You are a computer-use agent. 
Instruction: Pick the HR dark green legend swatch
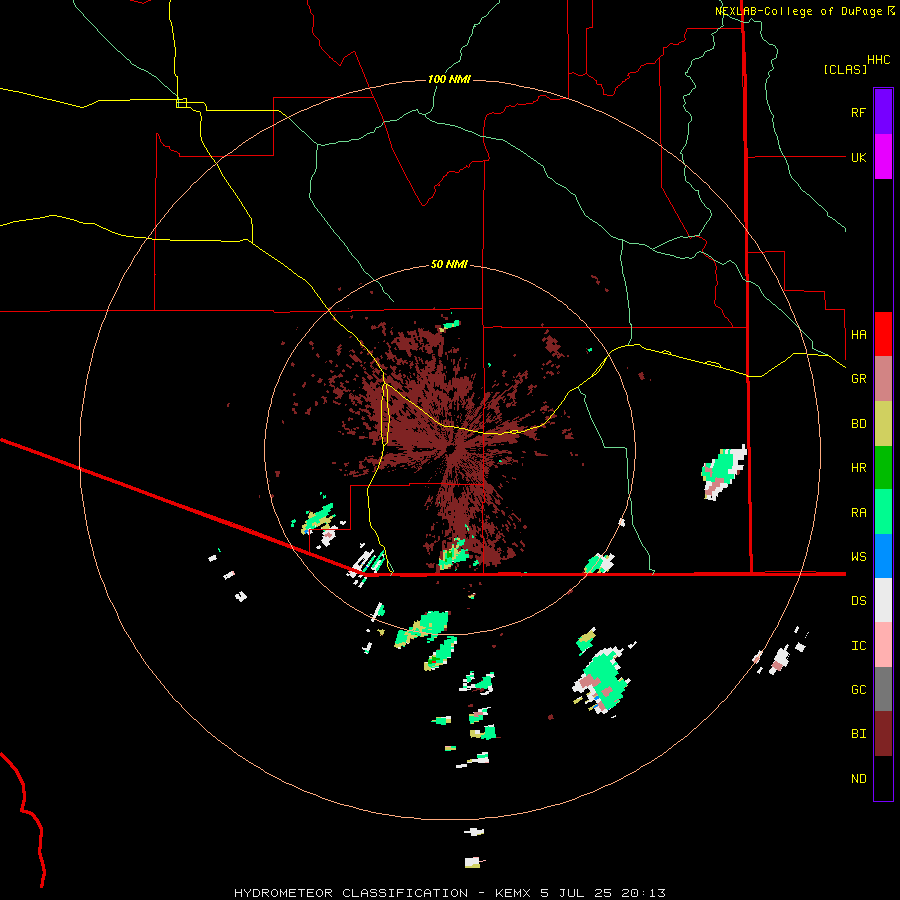click(x=883, y=468)
